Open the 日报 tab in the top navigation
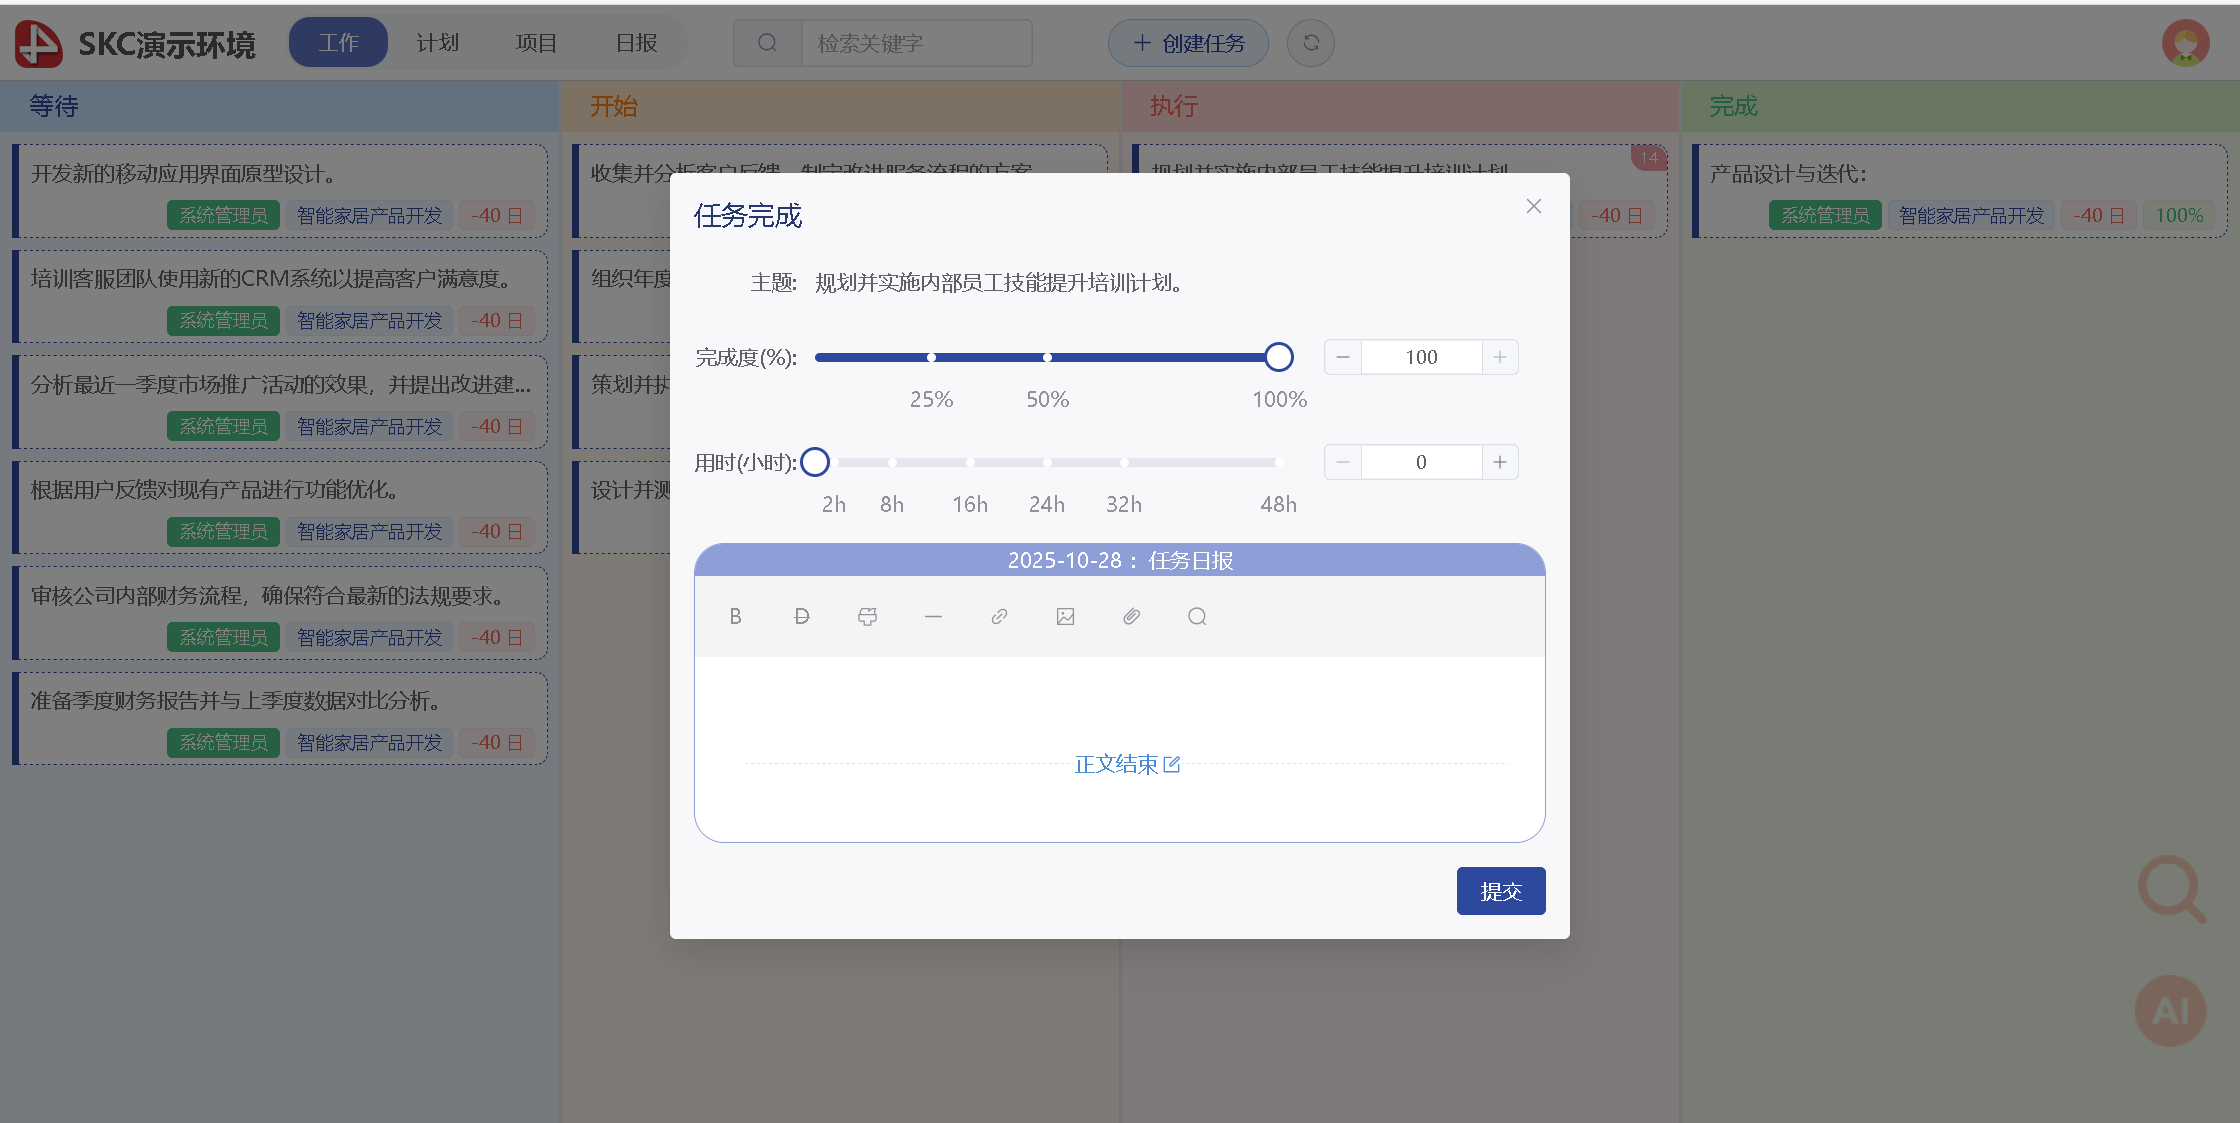 click(x=636, y=43)
